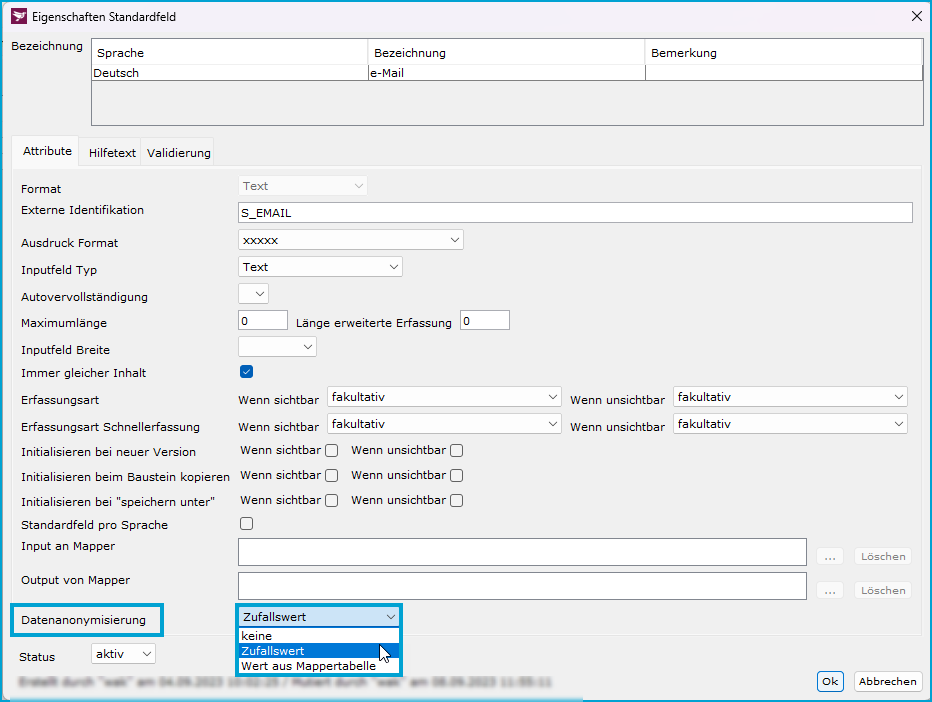Check Wenn unsichtbar for Initialisieren beim Baustein kopieren
This screenshot has height=702, width=932.
[x=456, y=476]
